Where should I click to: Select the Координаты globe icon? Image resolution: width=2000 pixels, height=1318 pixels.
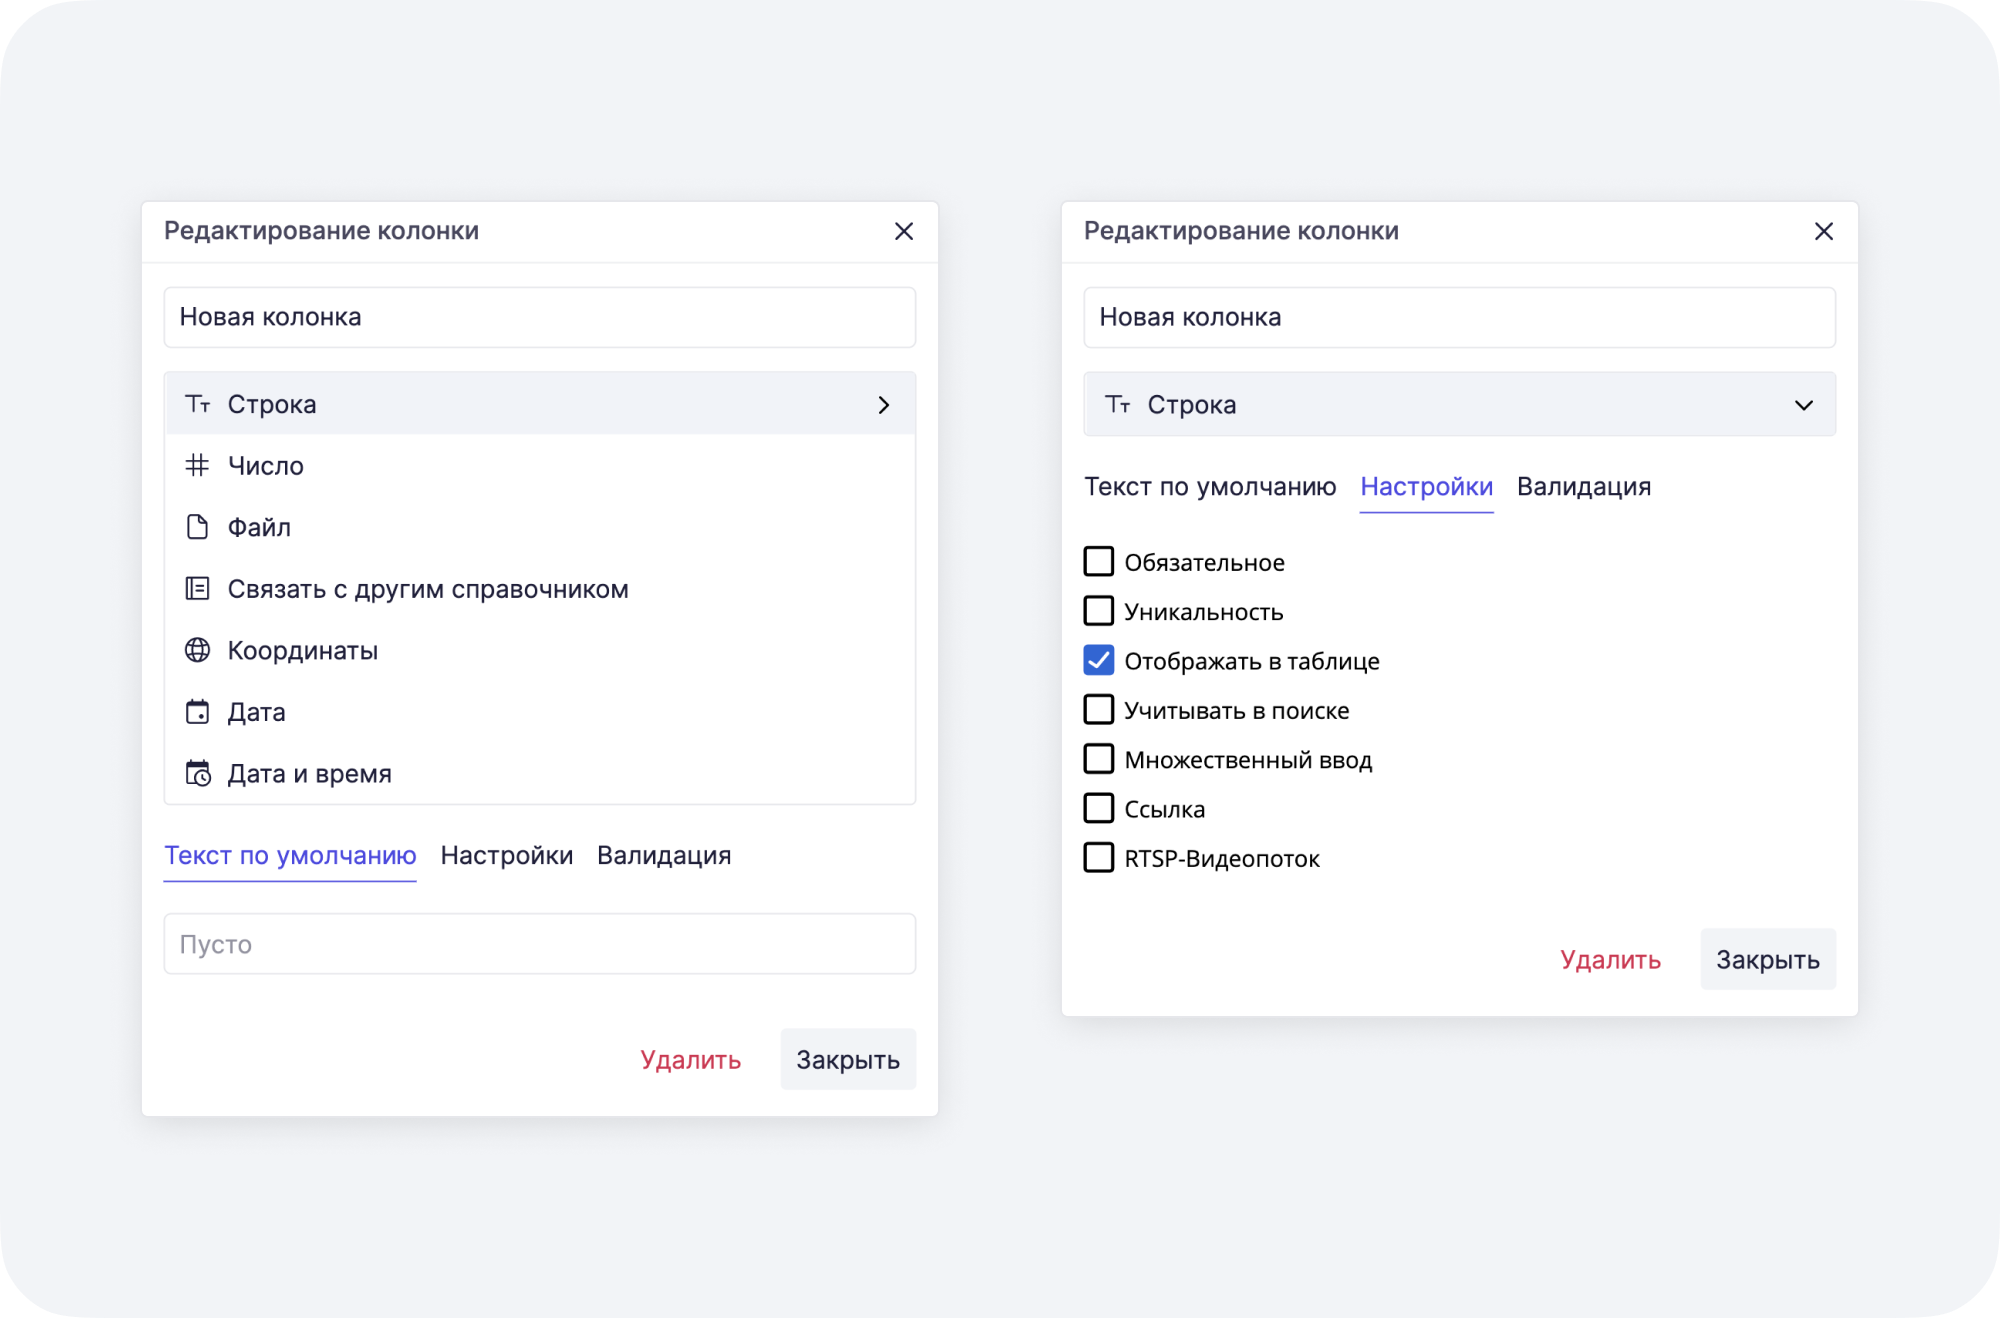(197, 650)
